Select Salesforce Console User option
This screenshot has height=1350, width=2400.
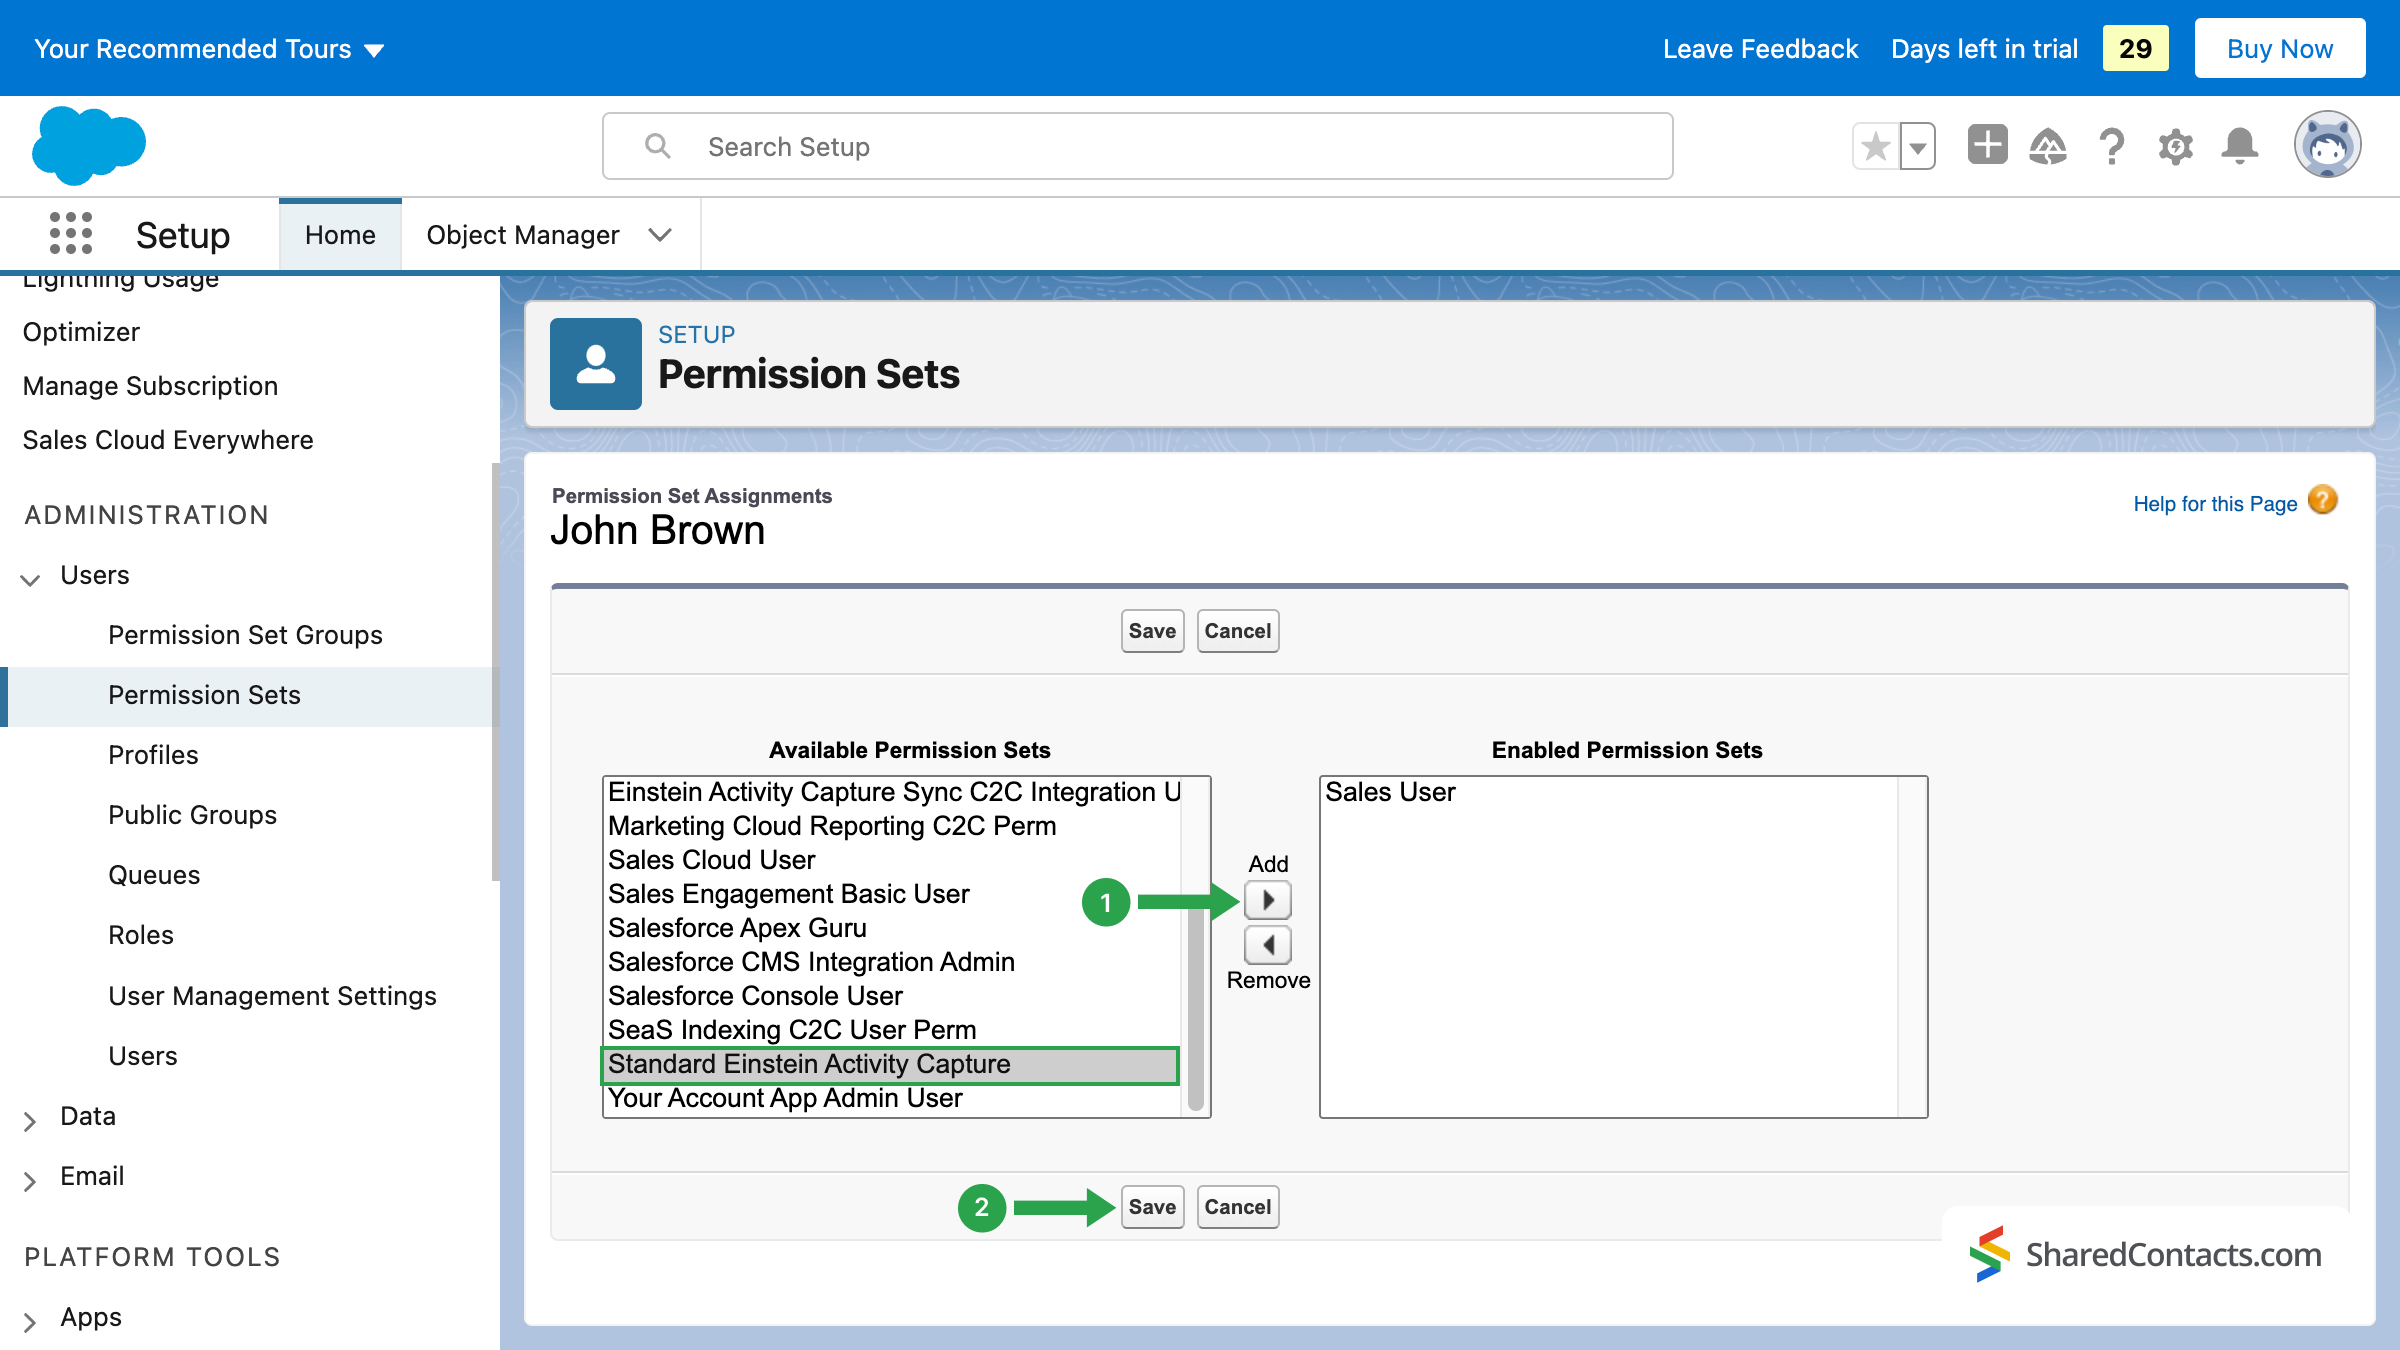893,996
